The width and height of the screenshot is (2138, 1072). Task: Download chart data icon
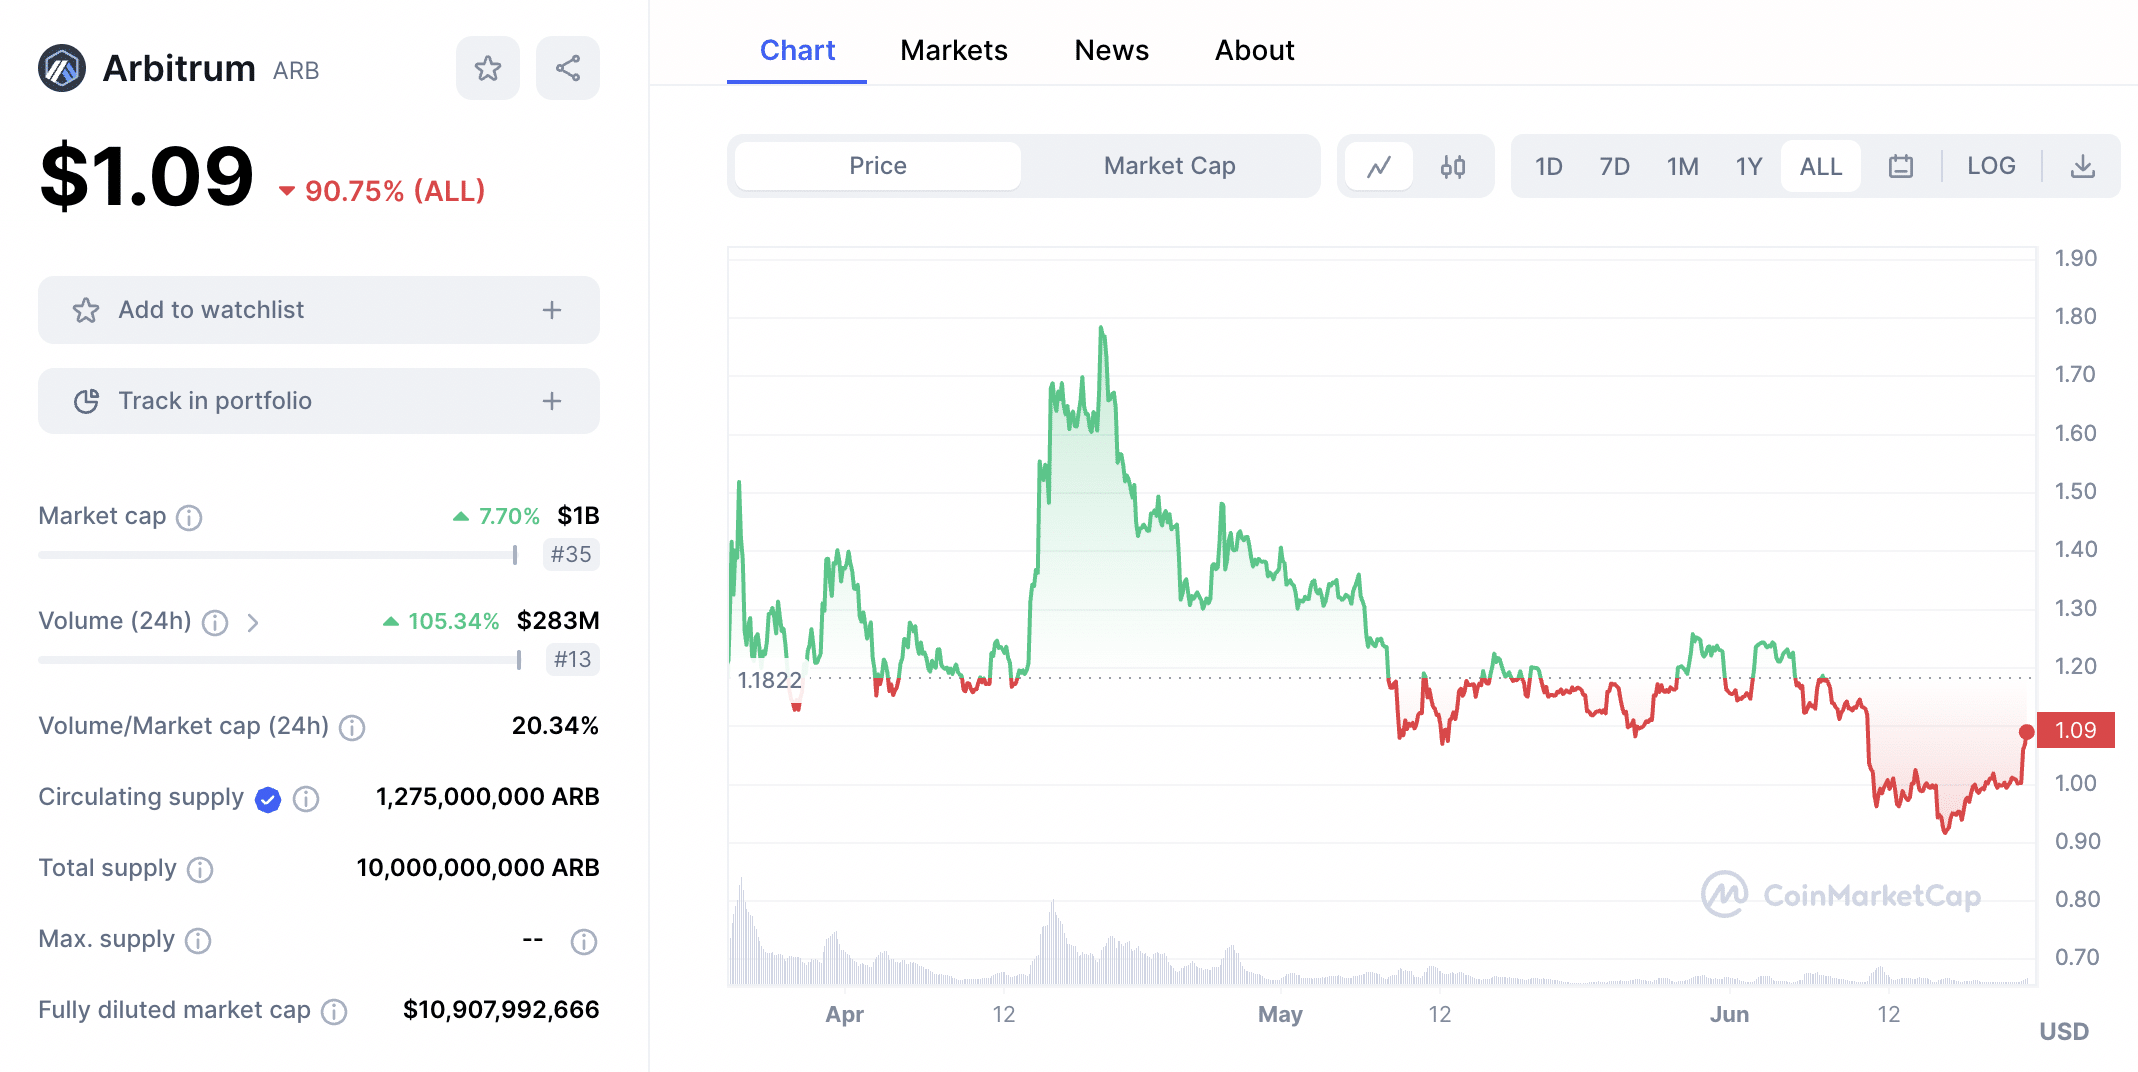coord(2083,166)
